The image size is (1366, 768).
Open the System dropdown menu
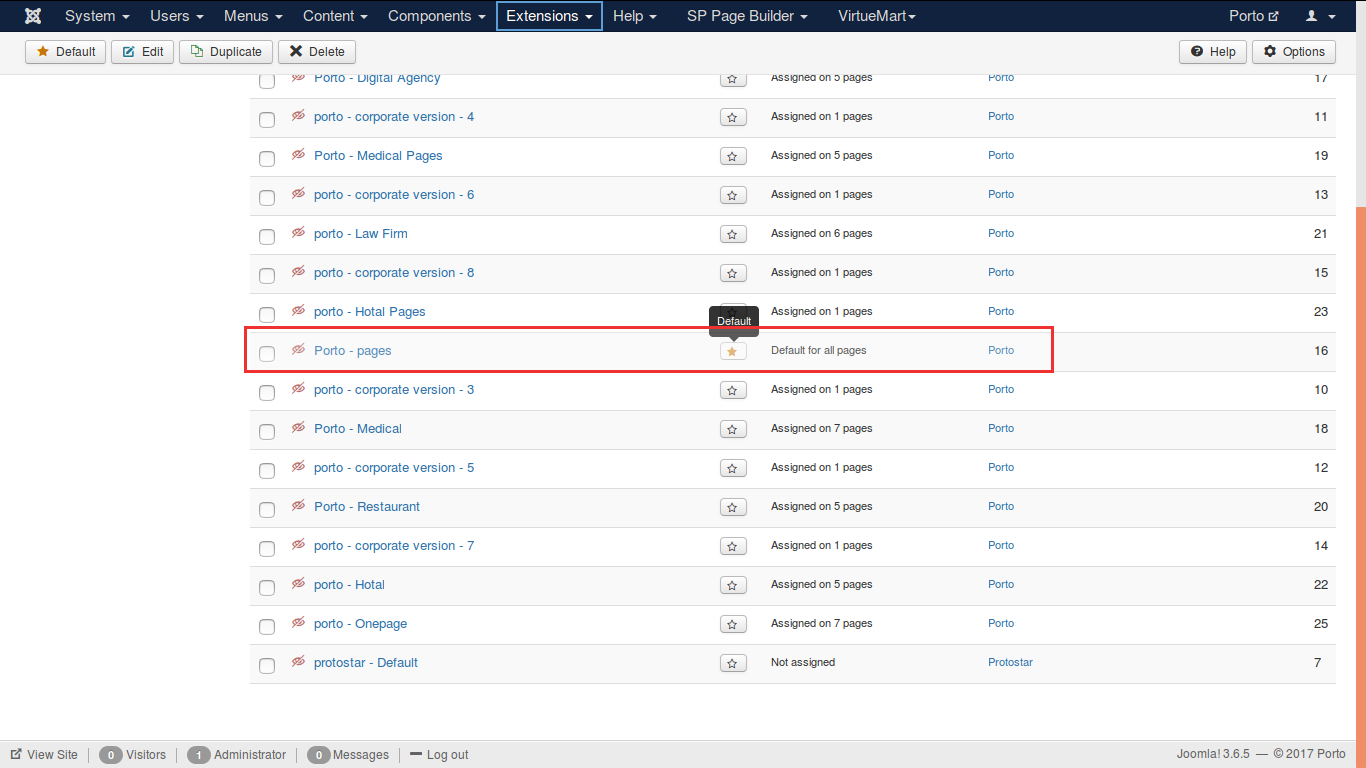[x=97, y=16]
